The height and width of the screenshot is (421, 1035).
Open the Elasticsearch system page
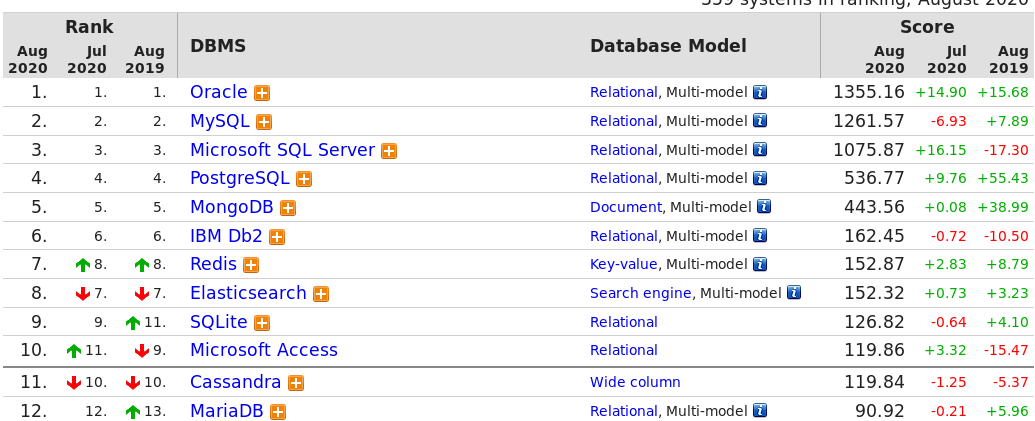coord(248,293)
